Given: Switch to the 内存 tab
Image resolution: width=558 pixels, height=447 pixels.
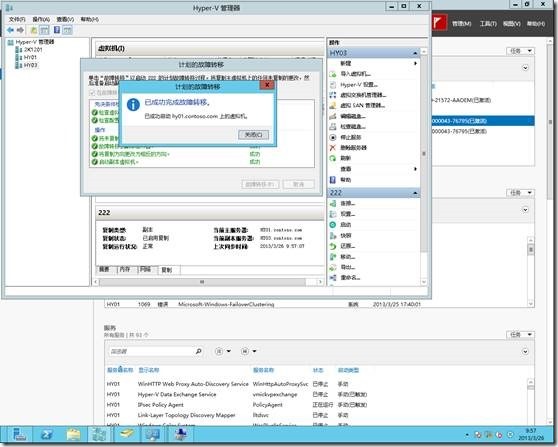Looking at the screenshot, I should pyautogui.click(x=125, y=269).
